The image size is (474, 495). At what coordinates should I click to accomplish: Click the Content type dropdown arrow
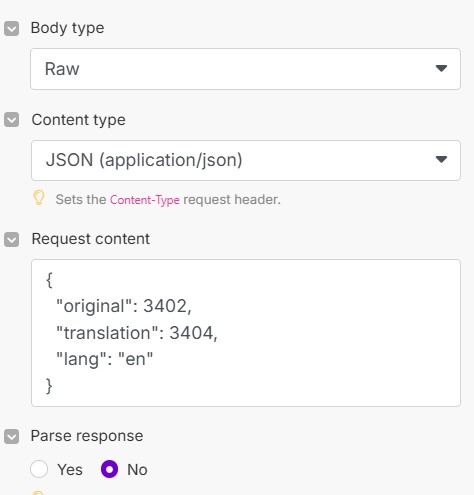441,160
